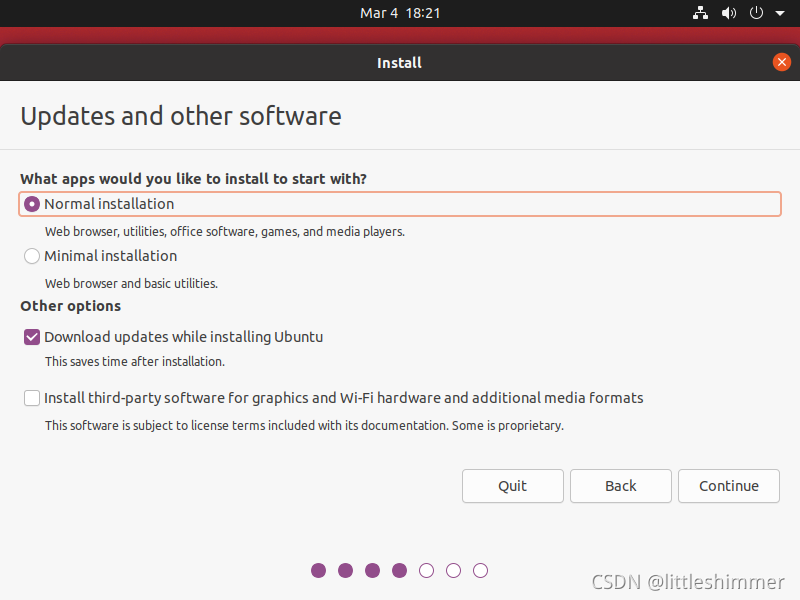Open the clock showing Mar 4 18:21
The height and width of the screenshot is (600, 800).
pos(400,13)
